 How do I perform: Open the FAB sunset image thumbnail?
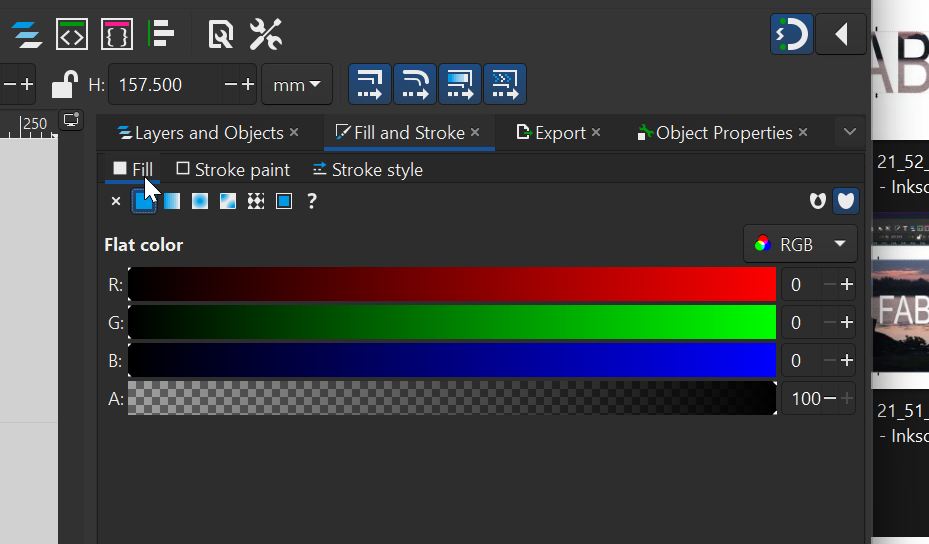click(902, 316)
